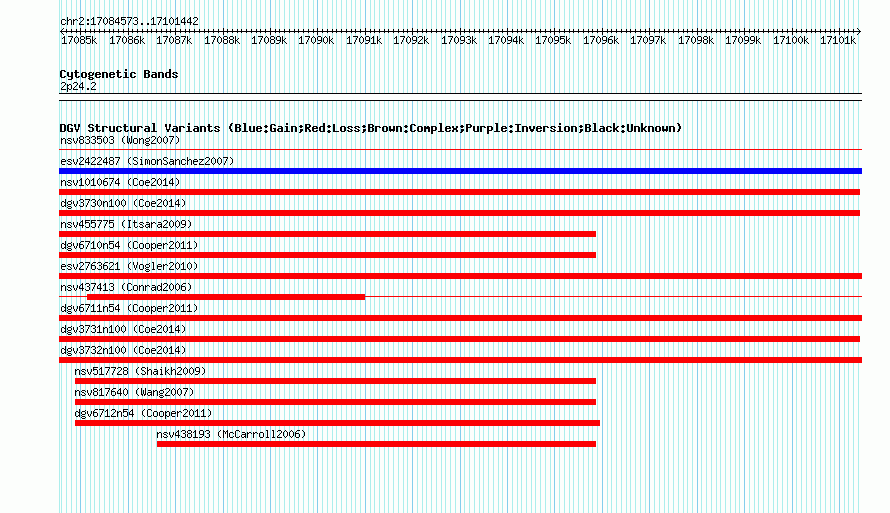Click the 17091k ruler tick label
The height and width of the screenshot is (513, 890).
click(364, 41)
